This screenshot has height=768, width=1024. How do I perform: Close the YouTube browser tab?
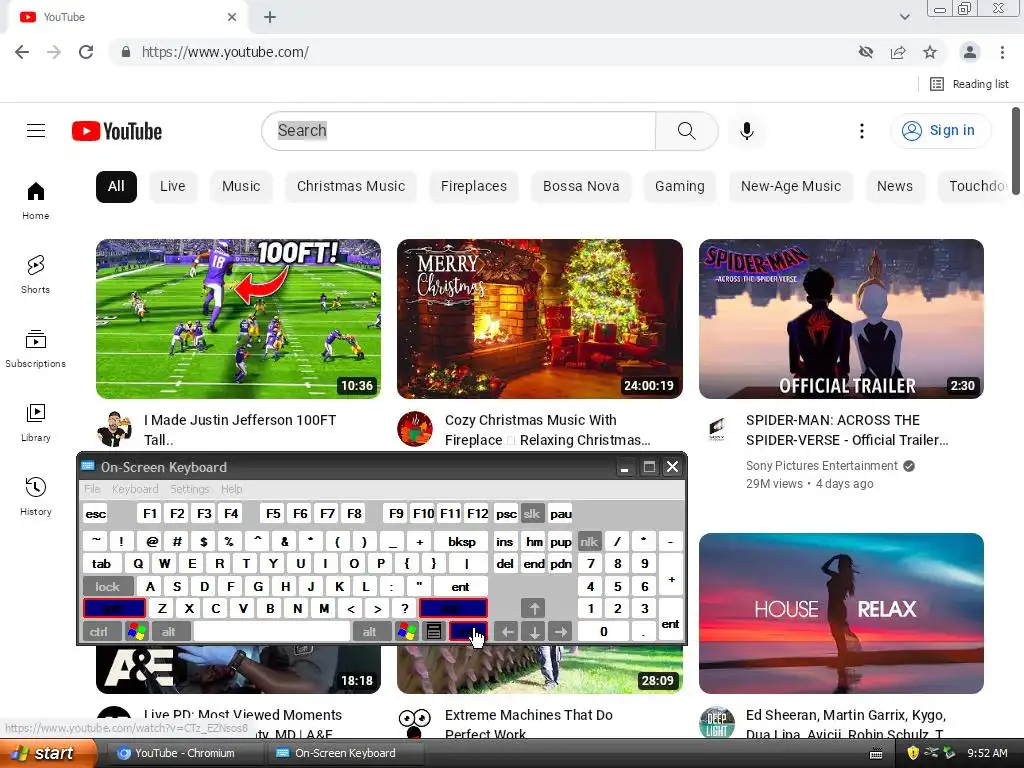232,17
